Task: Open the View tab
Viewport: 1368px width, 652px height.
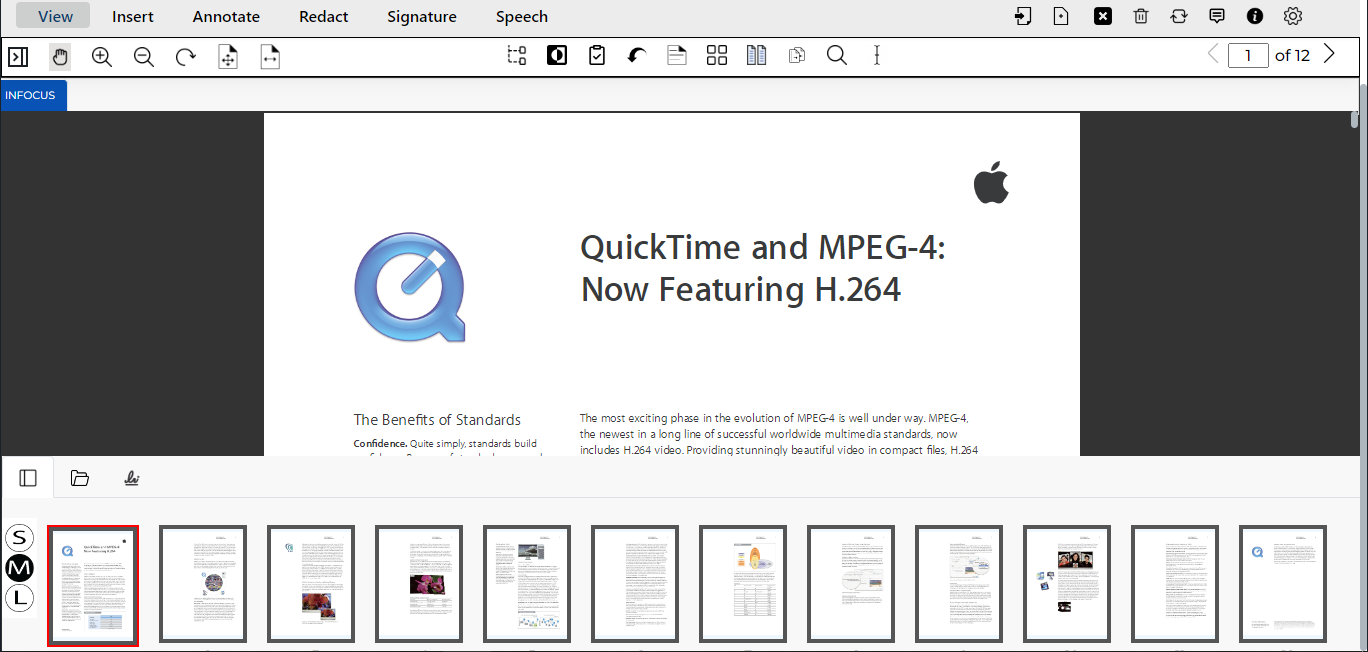Action: [55, 16]
